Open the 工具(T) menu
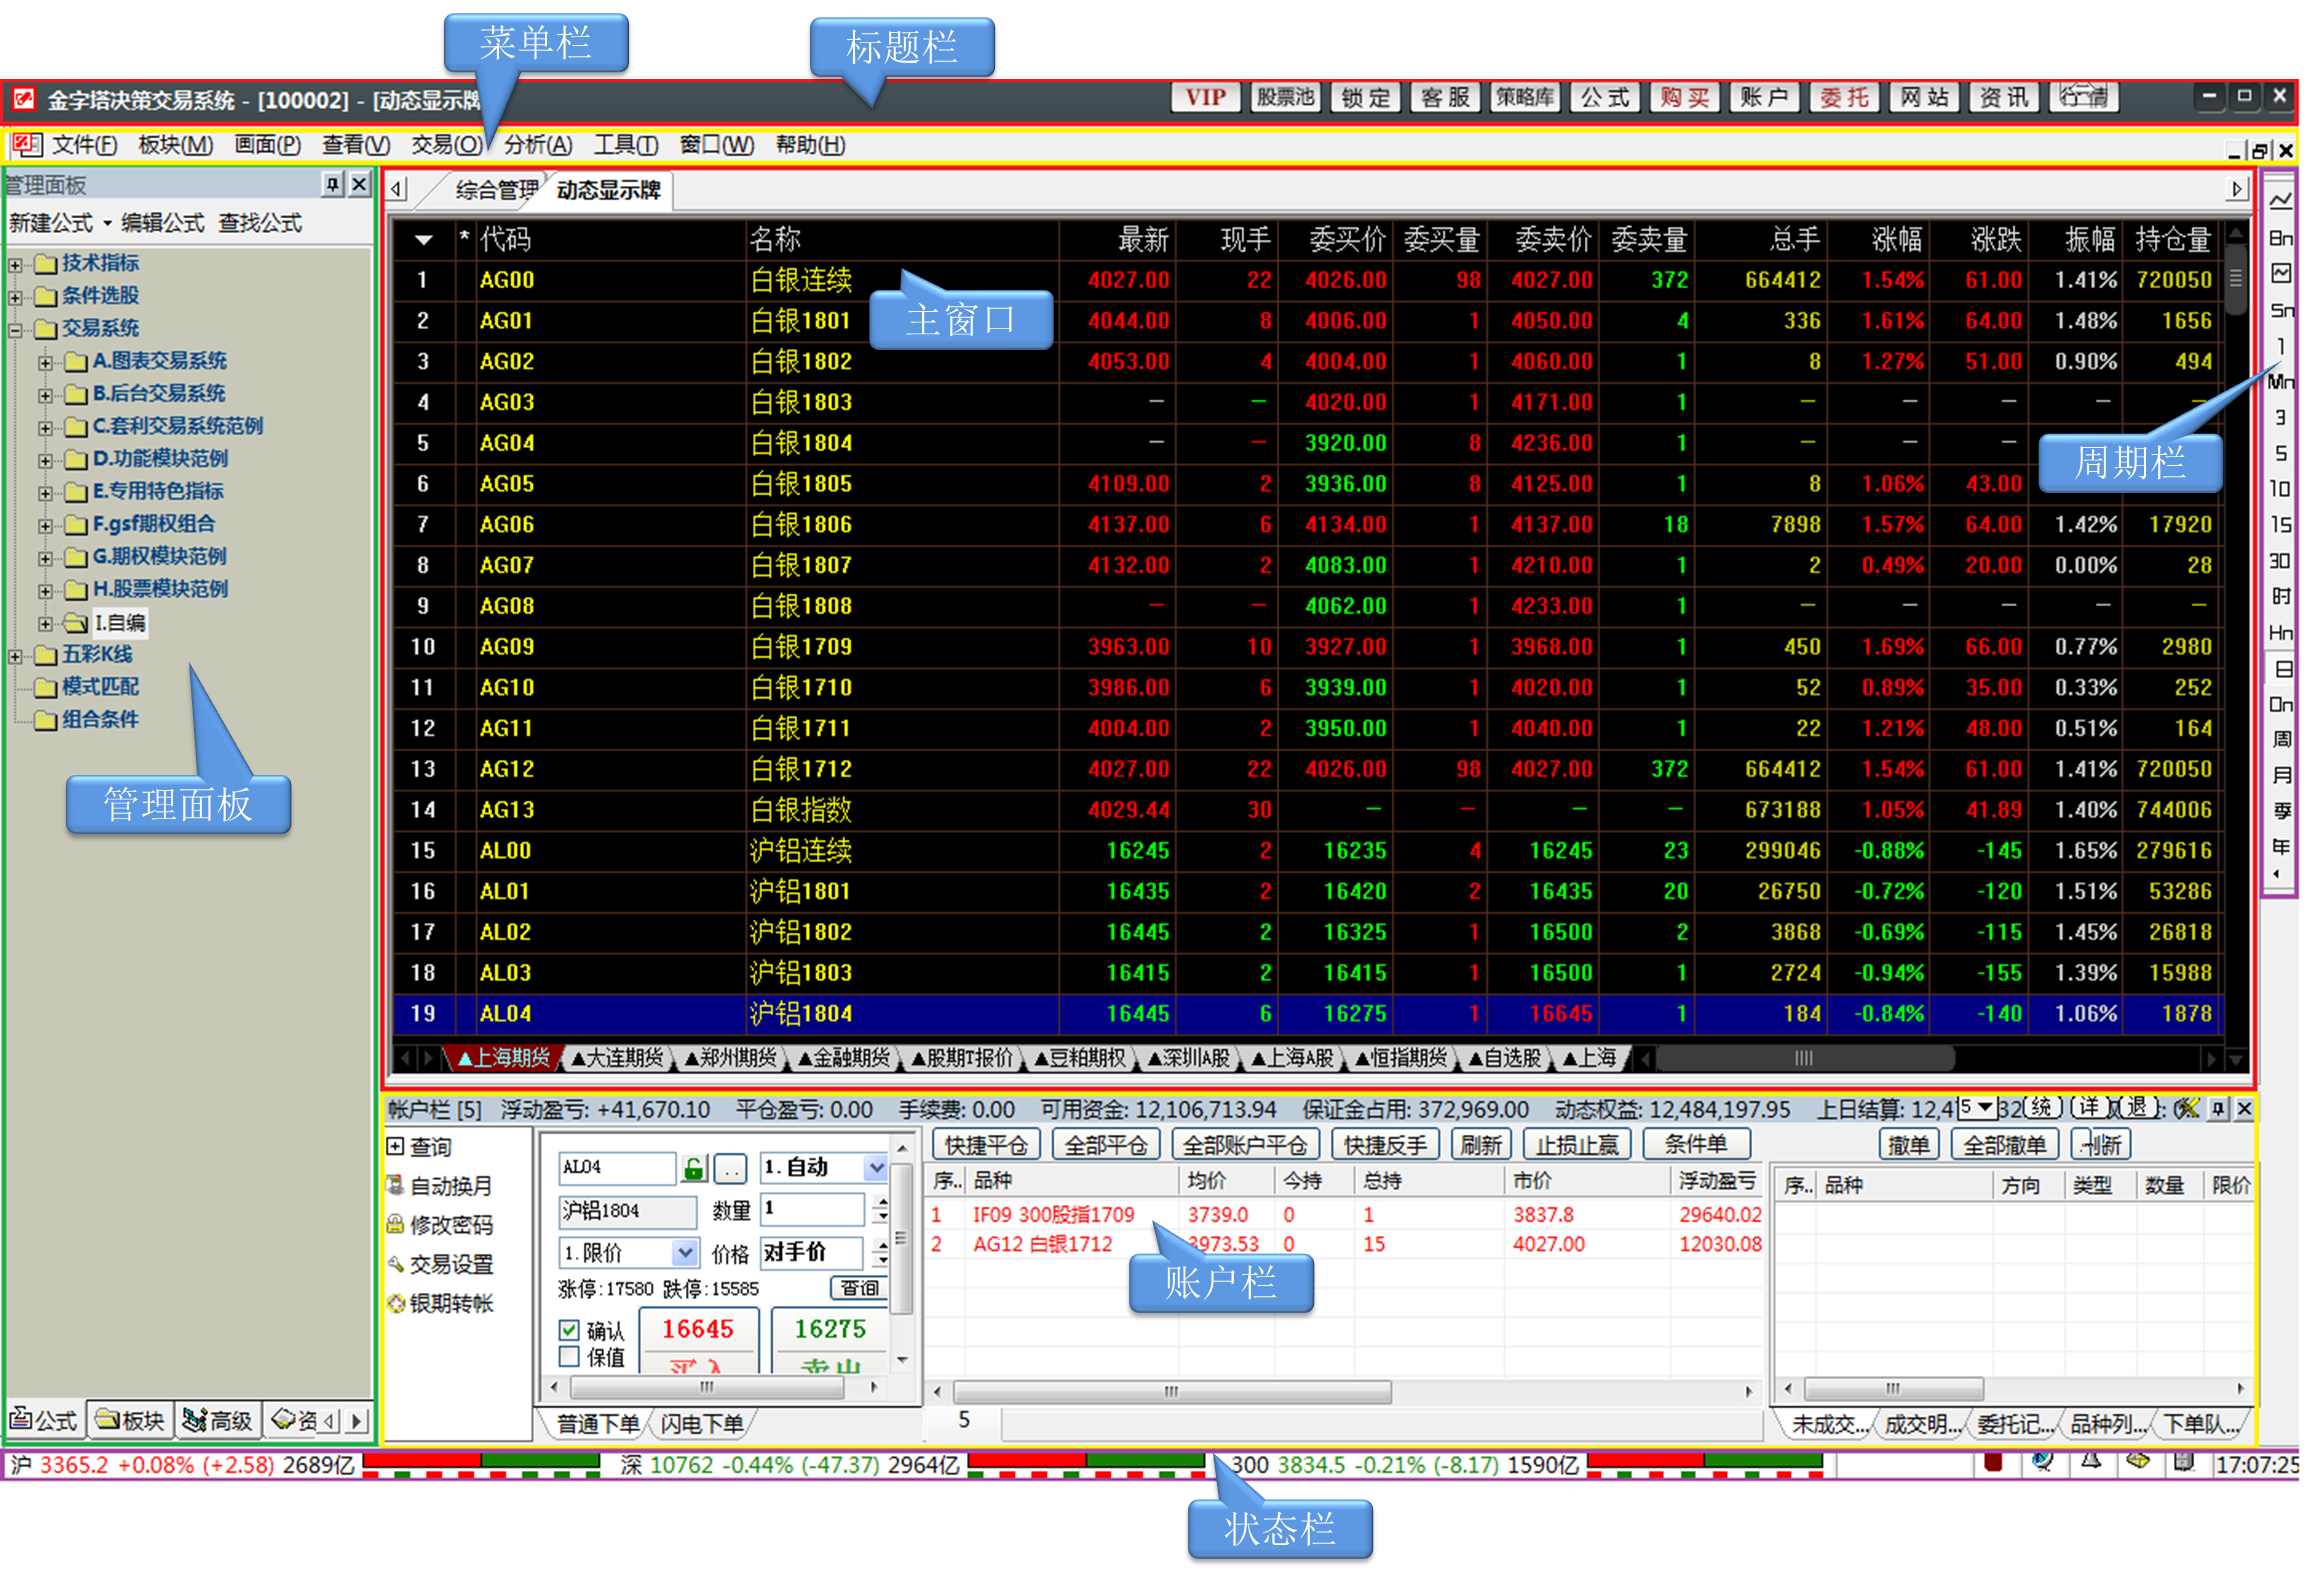2307x1584 pixels. (626, 145)
